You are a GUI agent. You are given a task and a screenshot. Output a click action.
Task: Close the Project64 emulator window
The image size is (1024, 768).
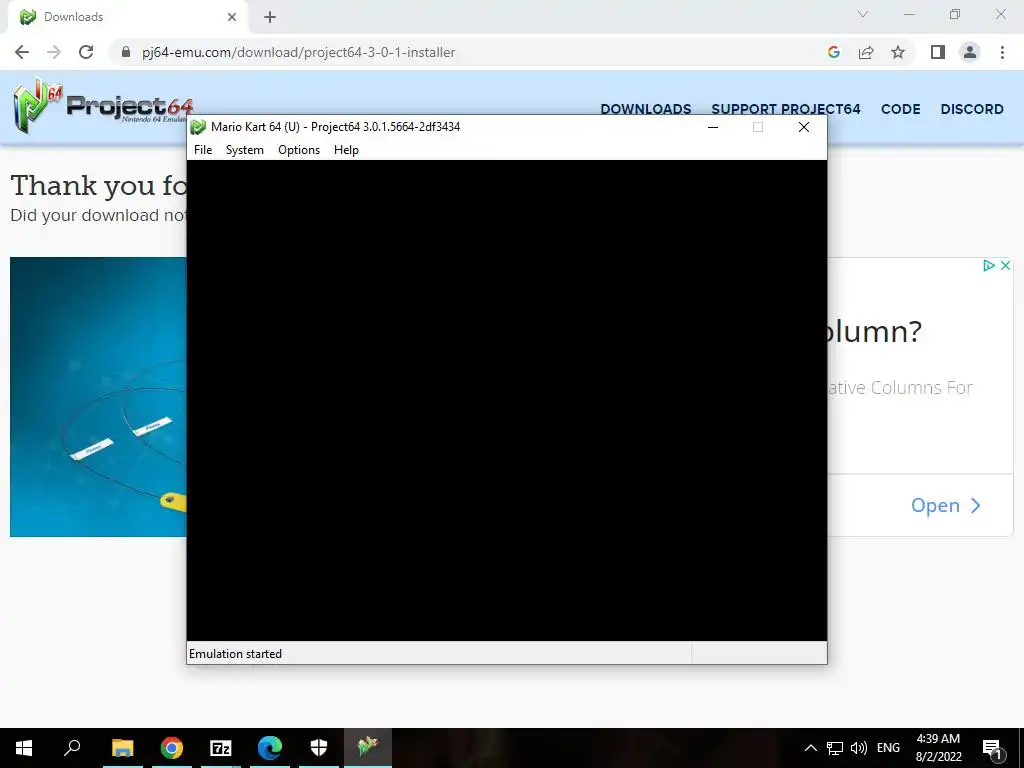(x=804, y=127)
